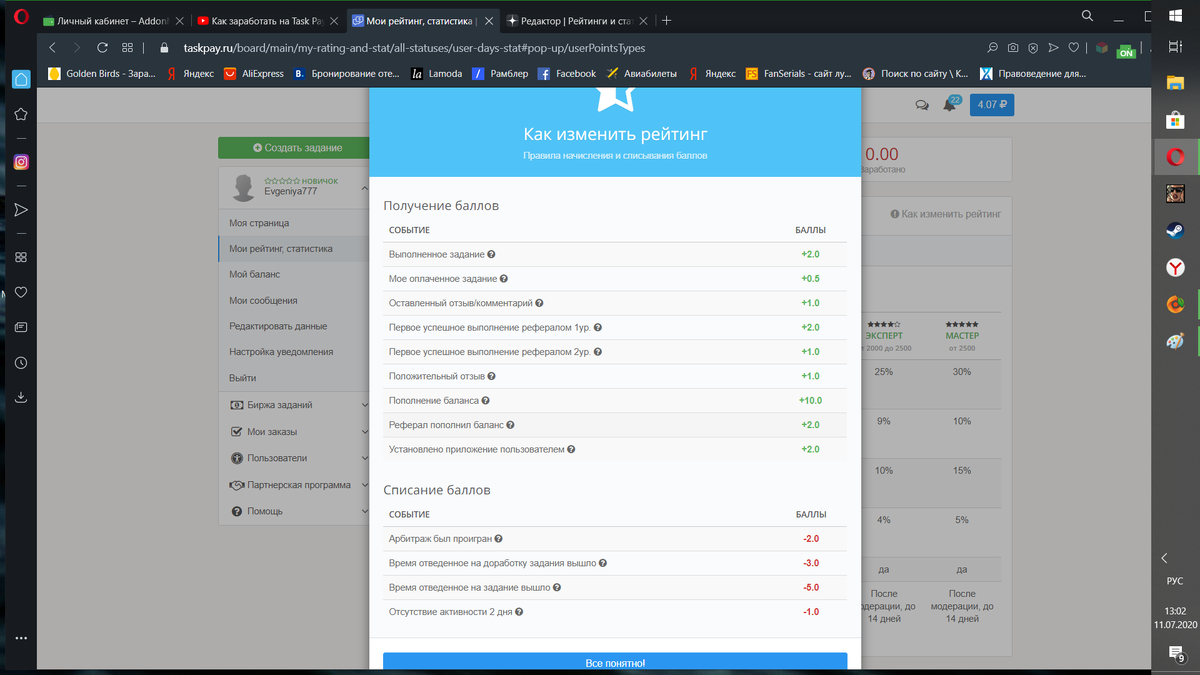Open Facebook bookmark
Screen dimensions: 1200x675
click(x=566, y=73)
